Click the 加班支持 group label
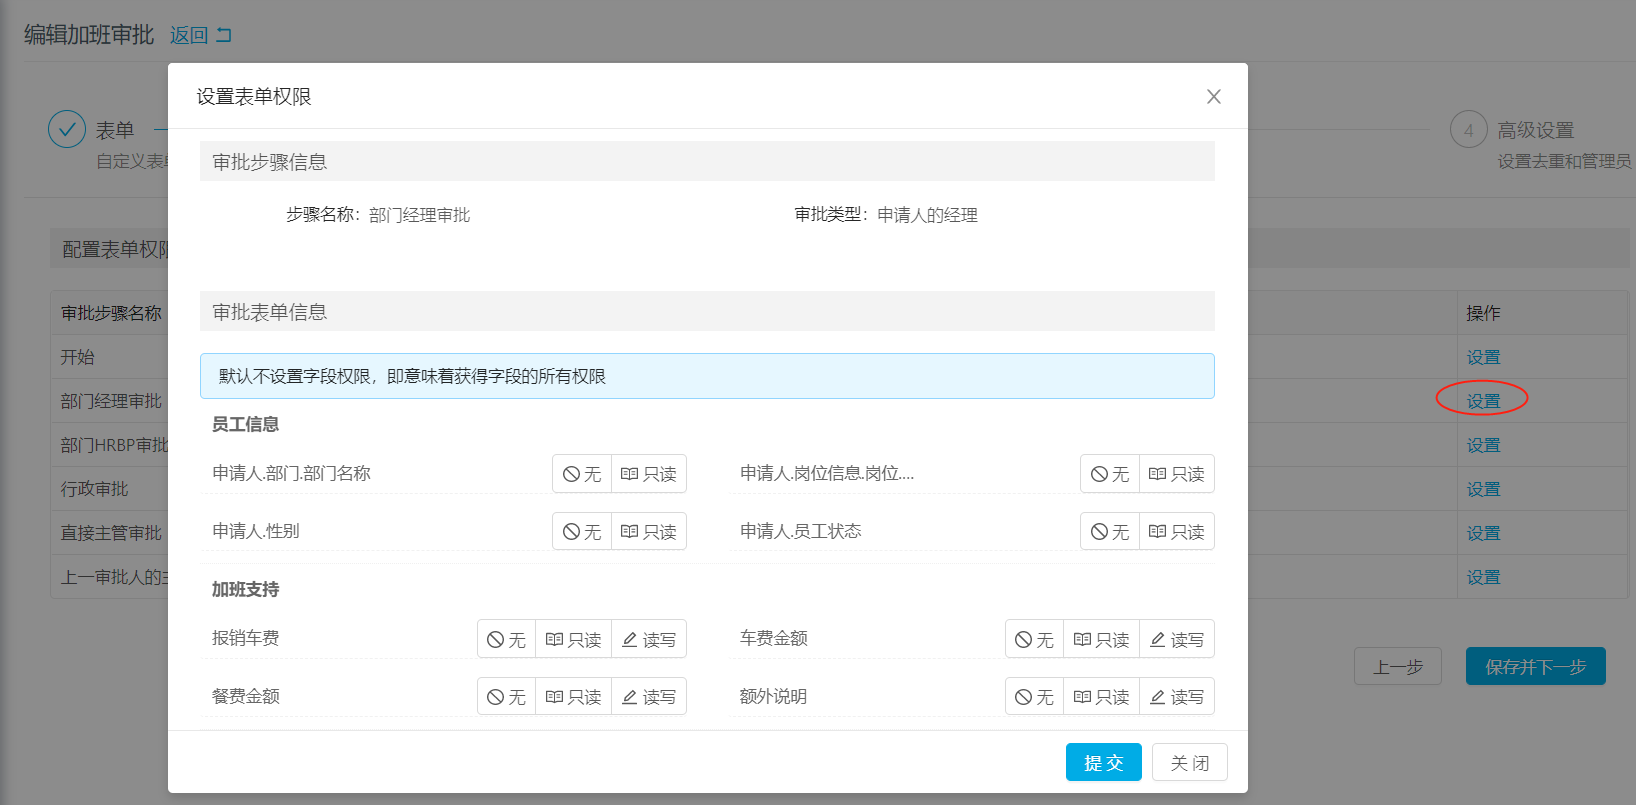The image size is (1636, 805). pos(245,589)
